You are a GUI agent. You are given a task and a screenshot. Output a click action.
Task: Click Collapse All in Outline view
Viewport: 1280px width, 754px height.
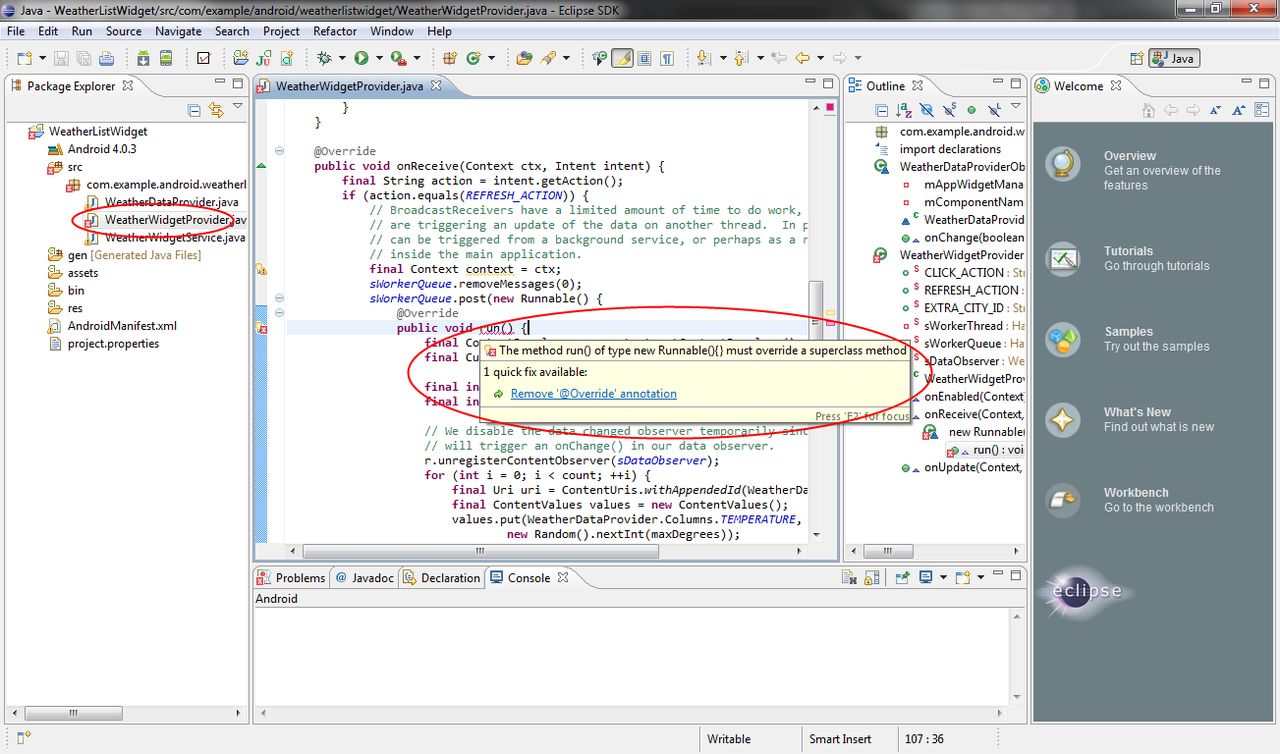(881, 110)
